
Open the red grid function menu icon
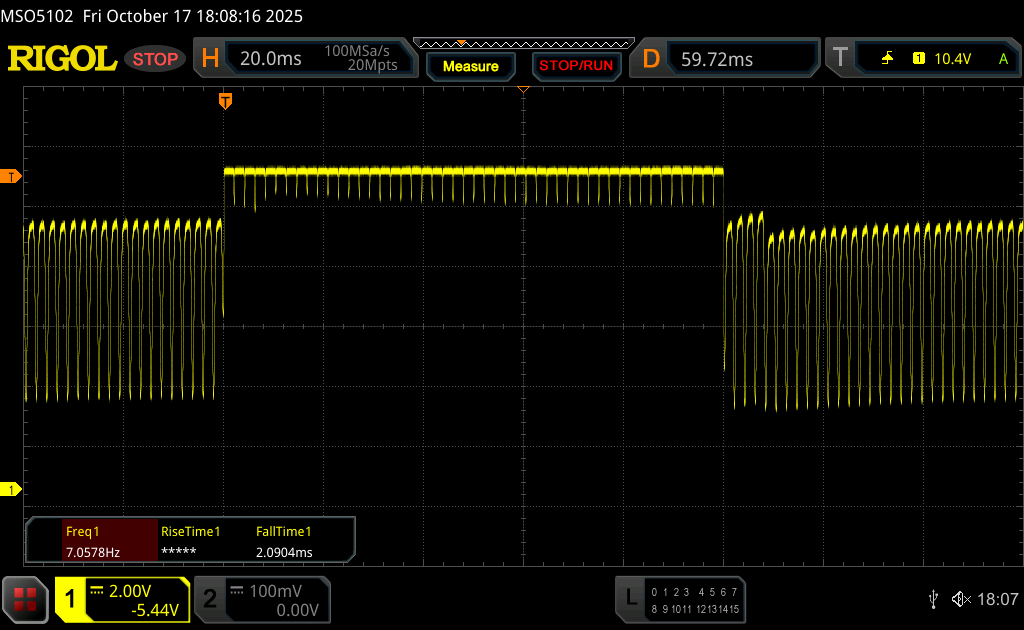pyautogui.click(x=25, y=599)
